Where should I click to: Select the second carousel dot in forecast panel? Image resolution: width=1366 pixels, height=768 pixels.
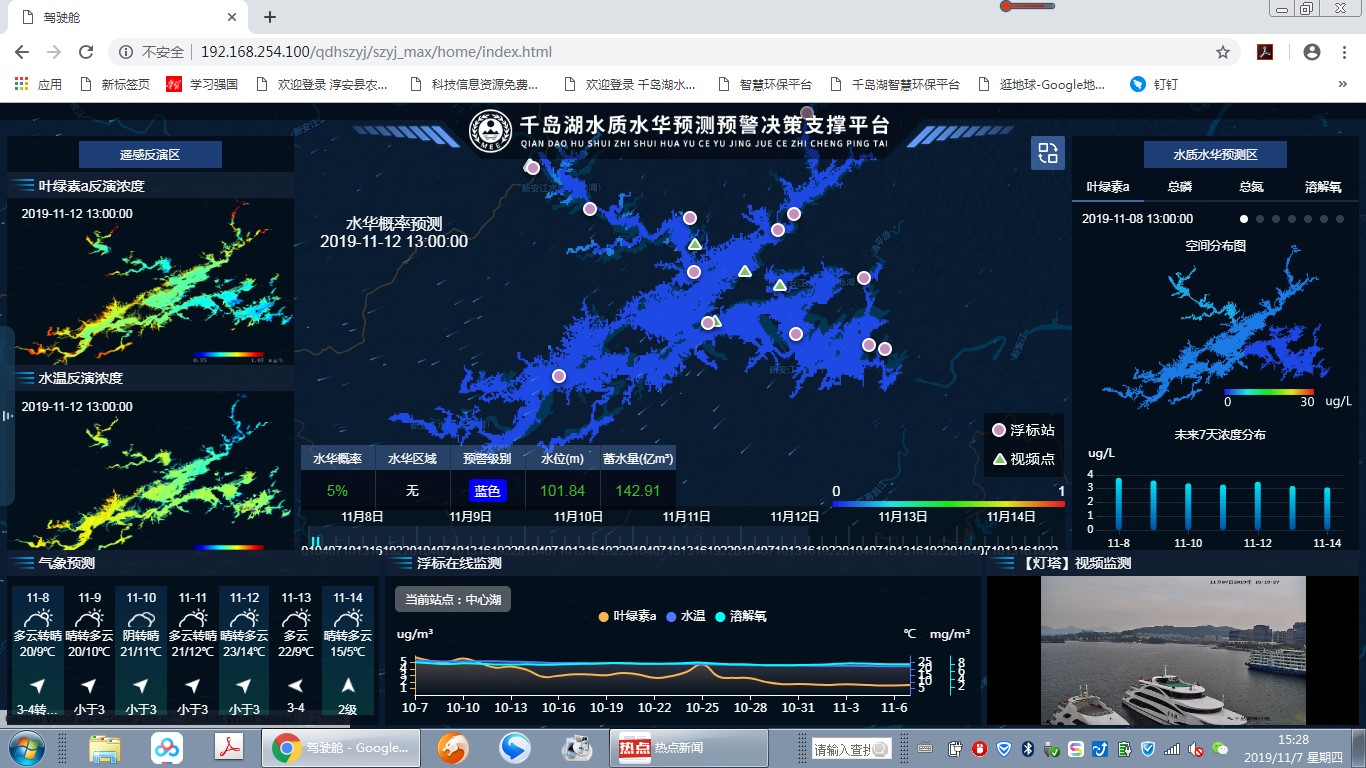pyautogui.click(x=1260, y=218)
